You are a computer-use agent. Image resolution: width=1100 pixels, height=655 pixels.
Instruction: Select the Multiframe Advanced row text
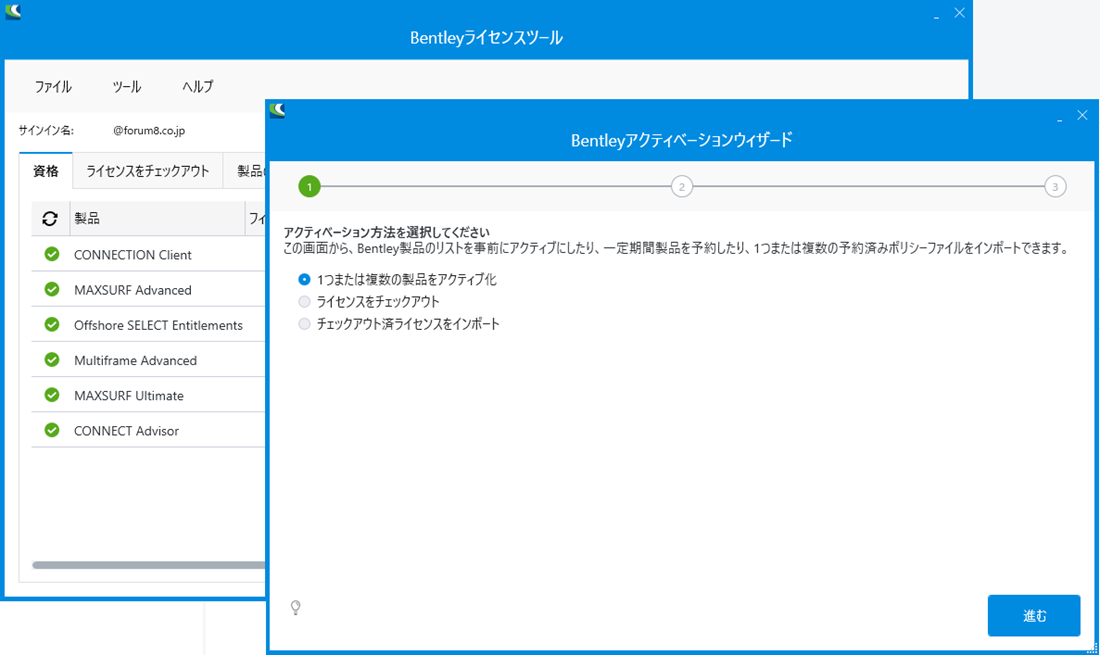(135, 360)
